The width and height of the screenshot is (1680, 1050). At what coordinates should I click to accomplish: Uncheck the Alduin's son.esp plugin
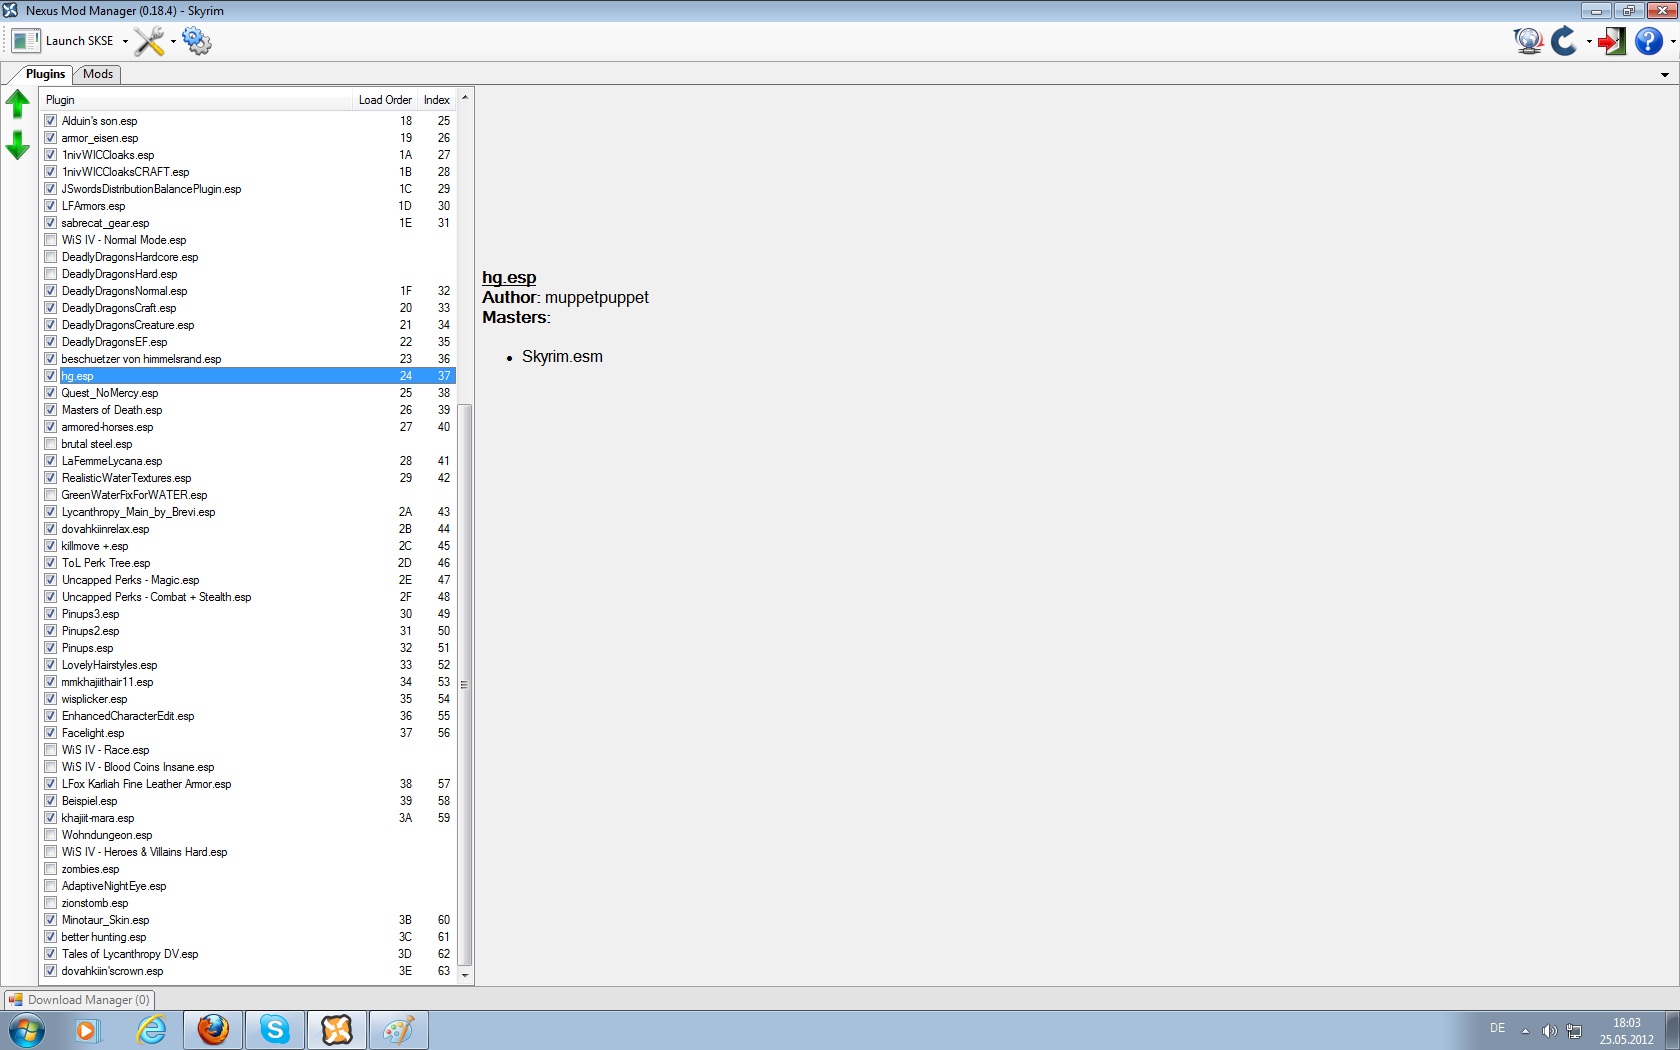tap(51, 121)
